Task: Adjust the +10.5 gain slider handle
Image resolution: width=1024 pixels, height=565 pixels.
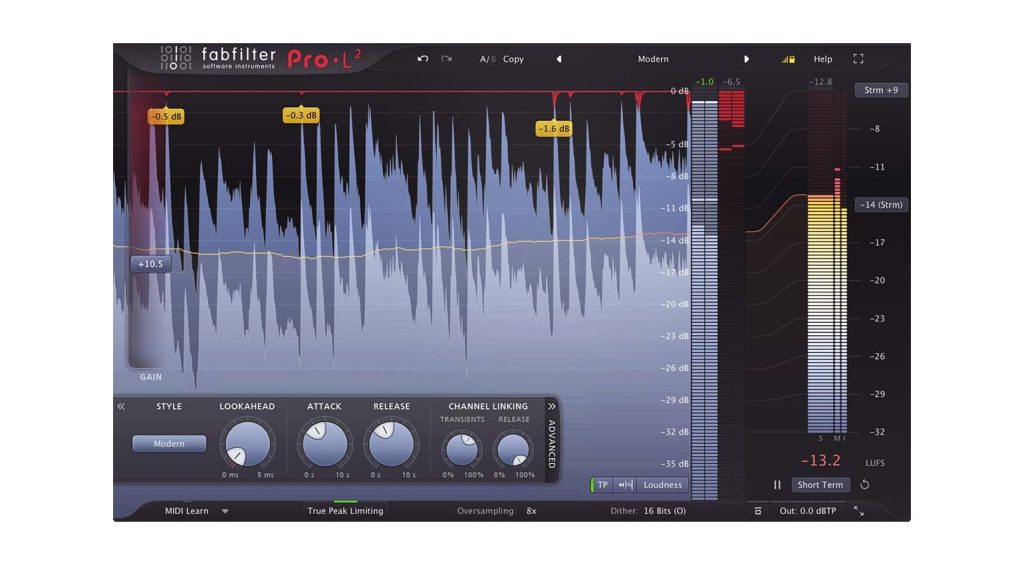Action: [x=151, y=264]
